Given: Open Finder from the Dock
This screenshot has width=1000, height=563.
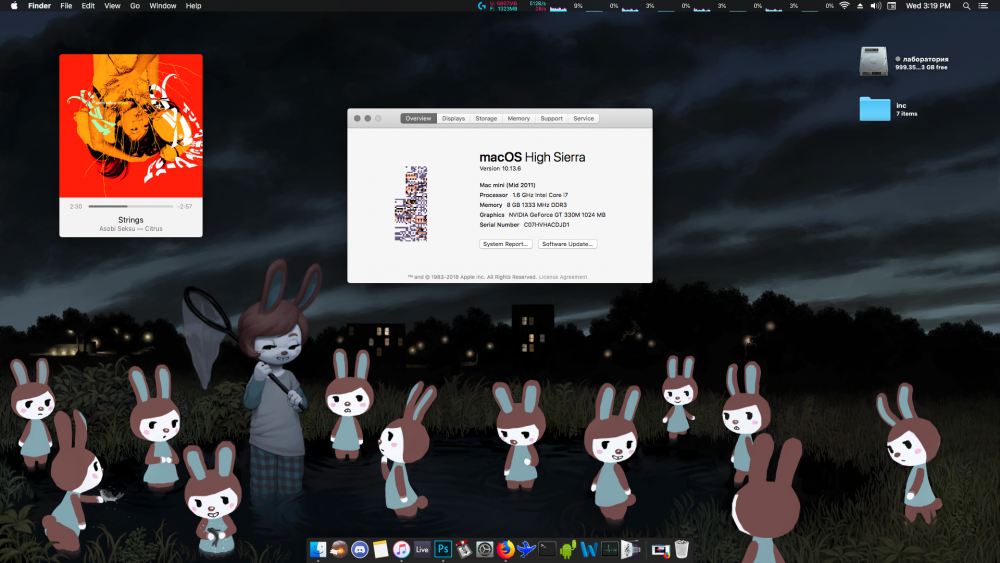Looking at the screenshot, I should coord(318,549).
